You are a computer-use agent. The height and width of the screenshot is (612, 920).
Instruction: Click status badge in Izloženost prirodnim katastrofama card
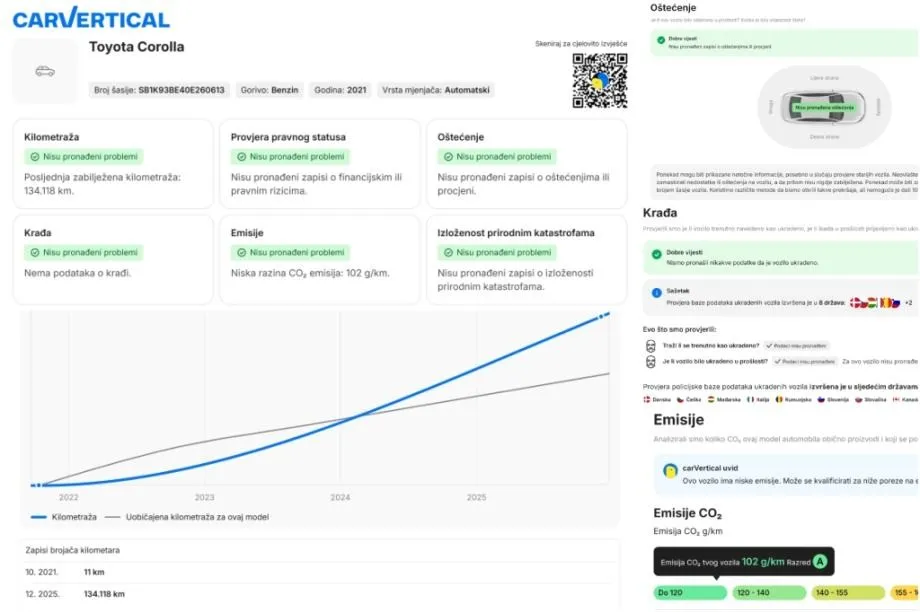(497, 252)
